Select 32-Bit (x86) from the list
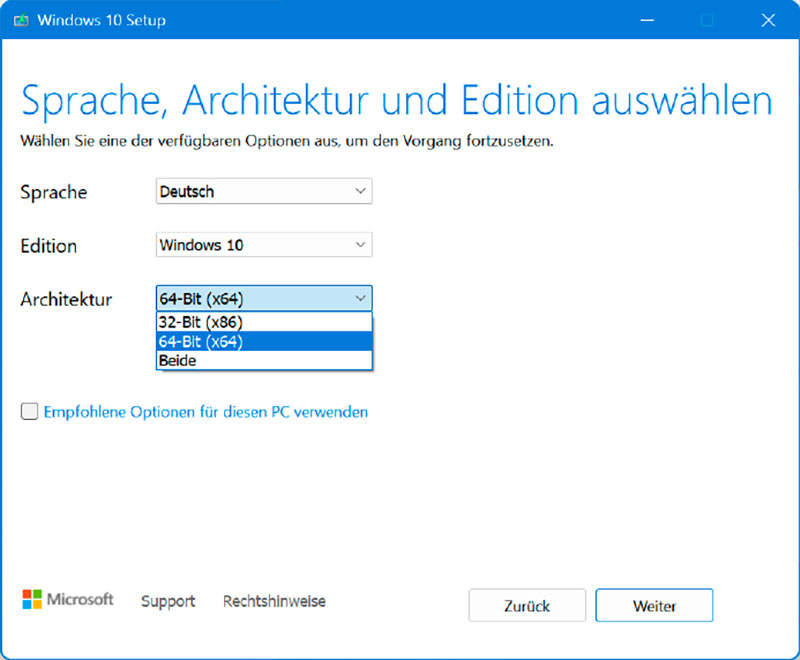Screen dimensions: 800x660 click(264, 322)
